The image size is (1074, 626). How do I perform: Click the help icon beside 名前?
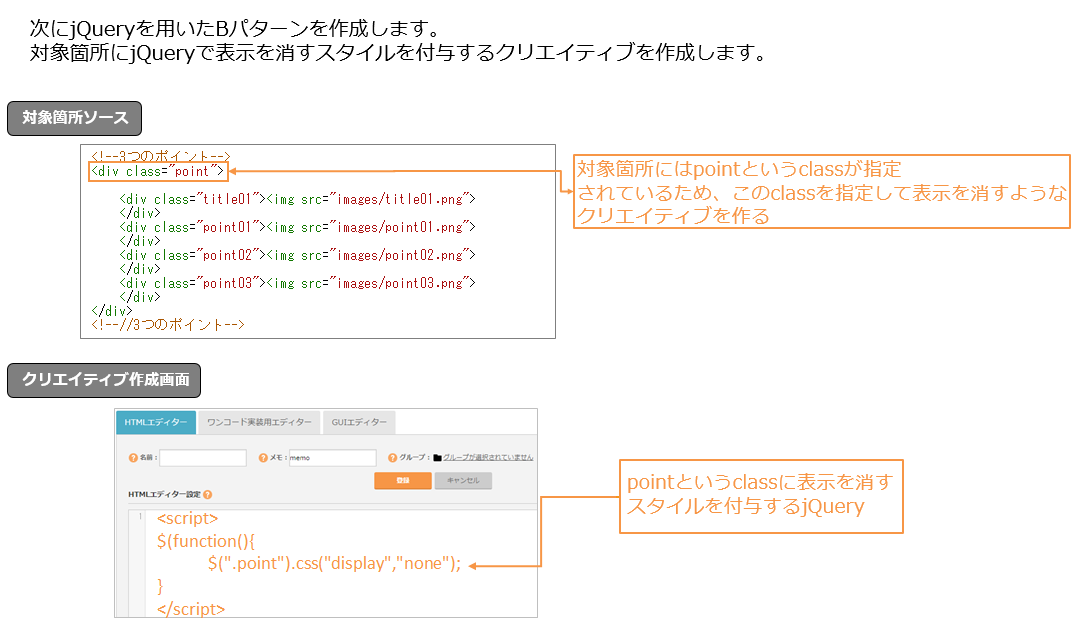pyautogui.click(x=133, y=458)
